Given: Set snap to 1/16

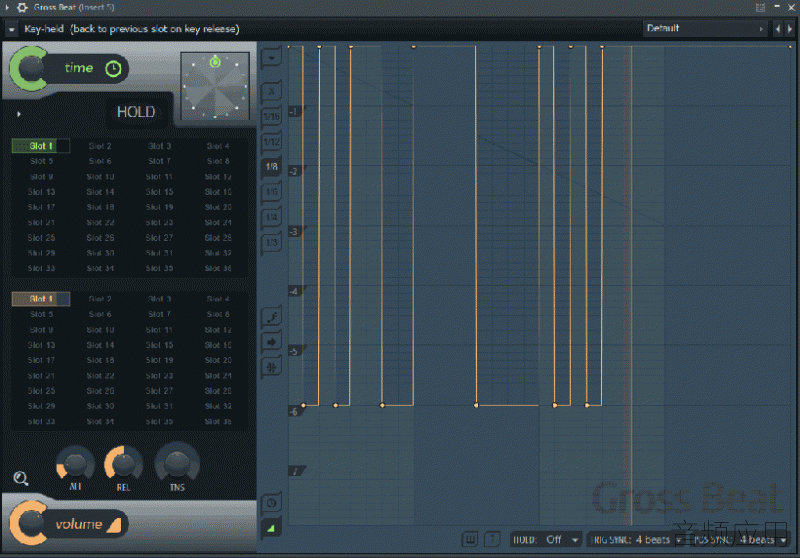Looking at the screenshot, I should 271,116.
